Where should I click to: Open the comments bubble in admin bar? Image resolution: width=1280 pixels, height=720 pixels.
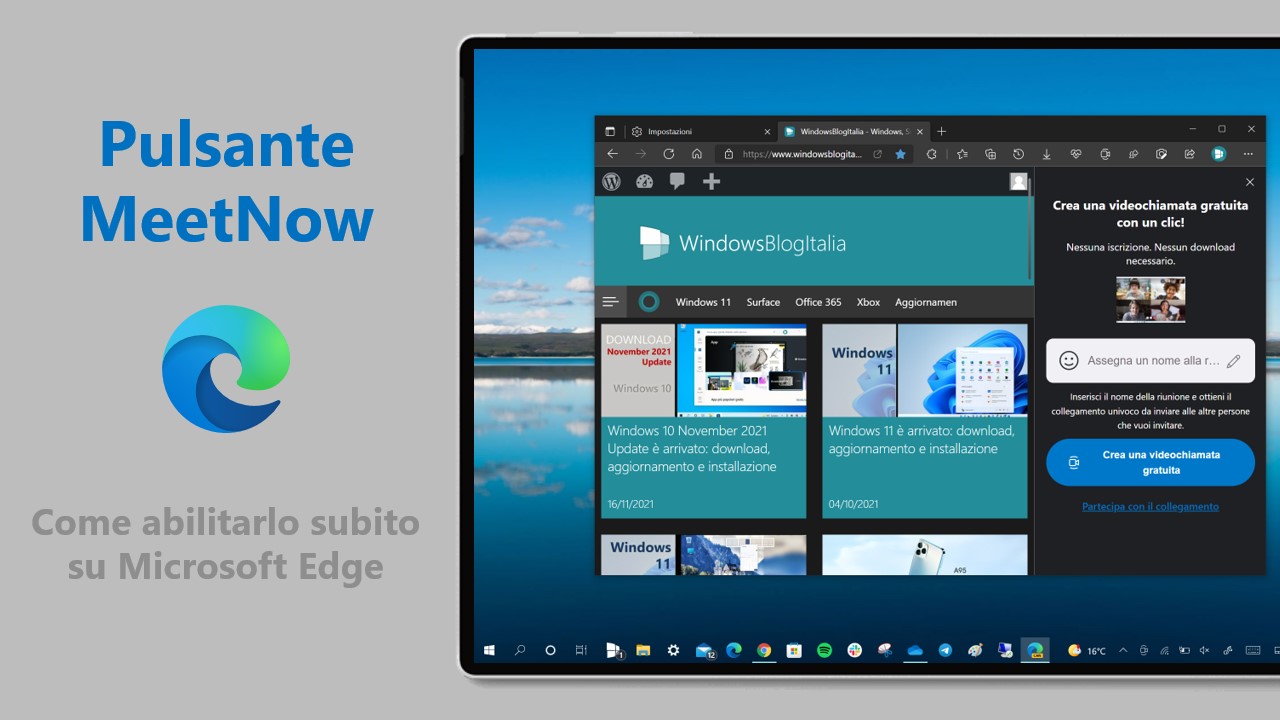(x=677, y=181)
